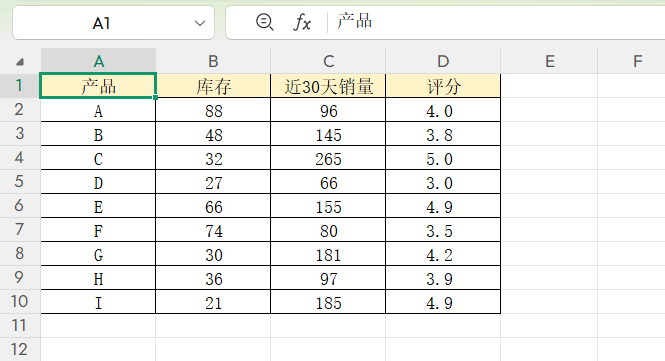Select row 4 header
Viewport: 665px width, 361px height.
click(20, 158)
